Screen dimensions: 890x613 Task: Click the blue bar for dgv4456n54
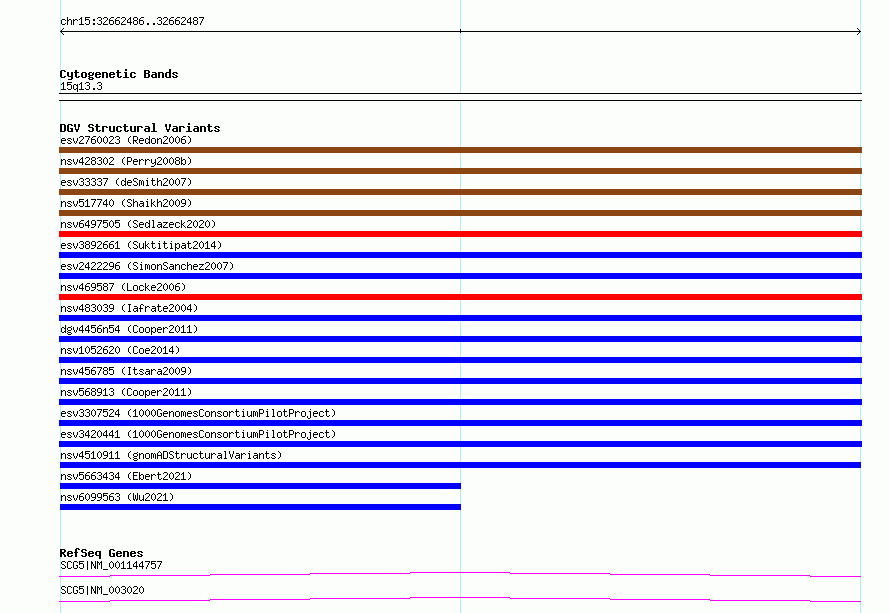coord(460,339)
